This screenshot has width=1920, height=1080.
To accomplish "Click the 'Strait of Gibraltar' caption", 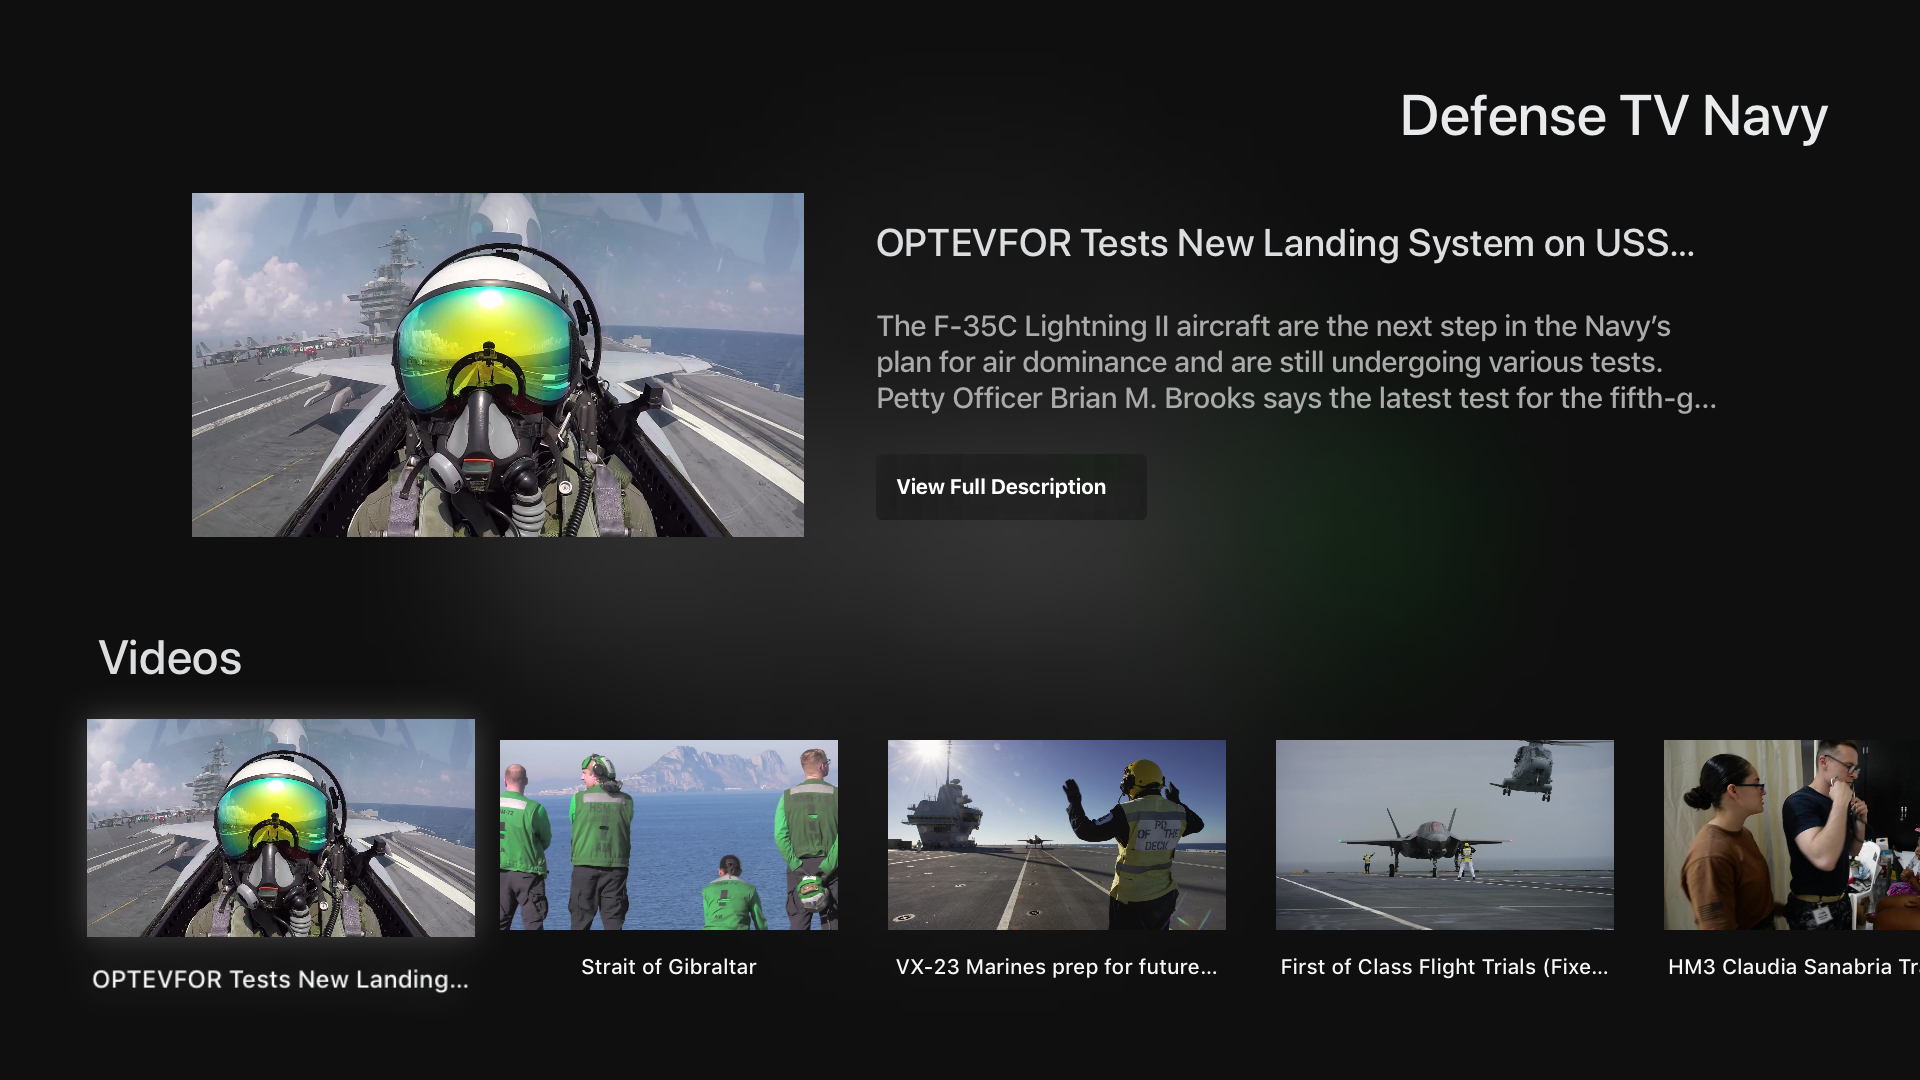I will [669, 967].
